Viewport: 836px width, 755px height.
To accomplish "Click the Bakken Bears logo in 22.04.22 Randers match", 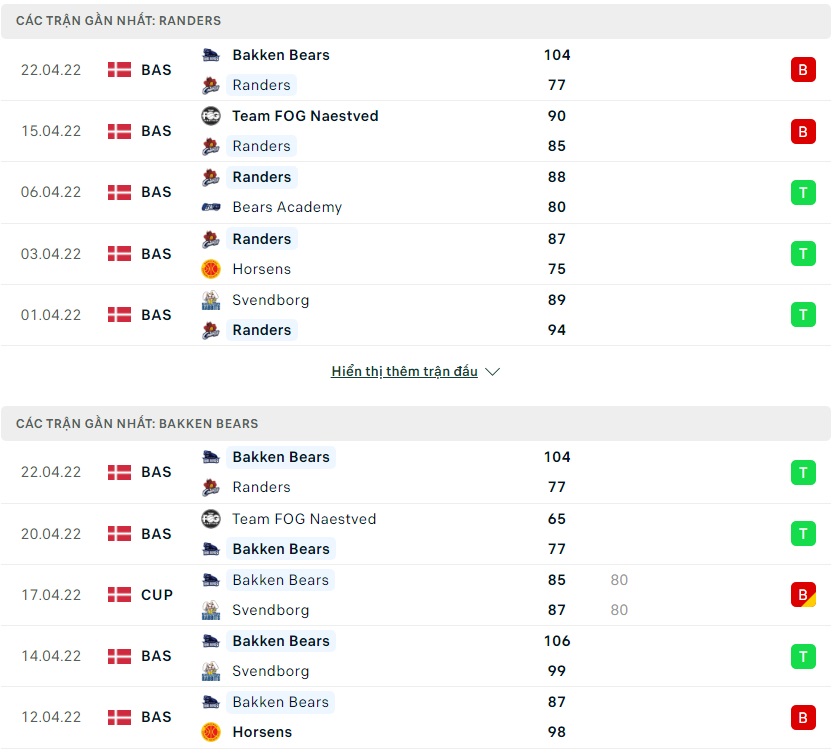I will 211,55.
